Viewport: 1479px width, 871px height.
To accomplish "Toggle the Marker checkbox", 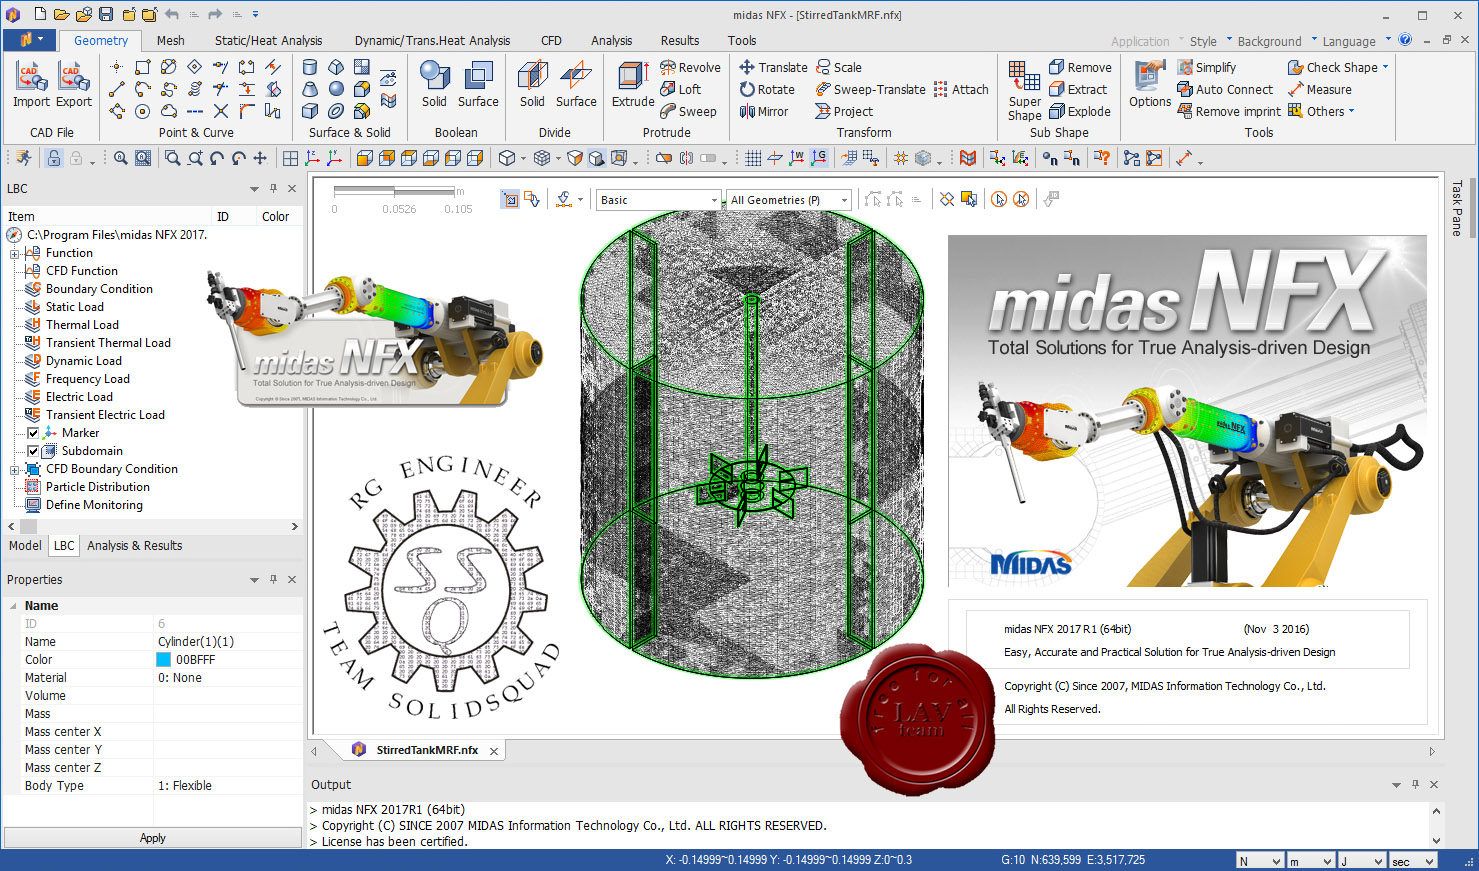I will tap(33, 433).
